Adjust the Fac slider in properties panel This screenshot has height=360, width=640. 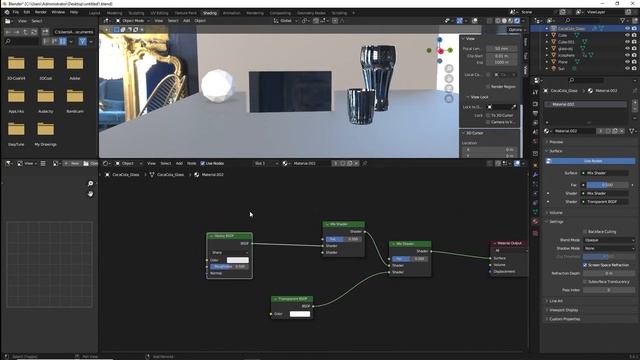pyautogui.click(x=607, y=185)
